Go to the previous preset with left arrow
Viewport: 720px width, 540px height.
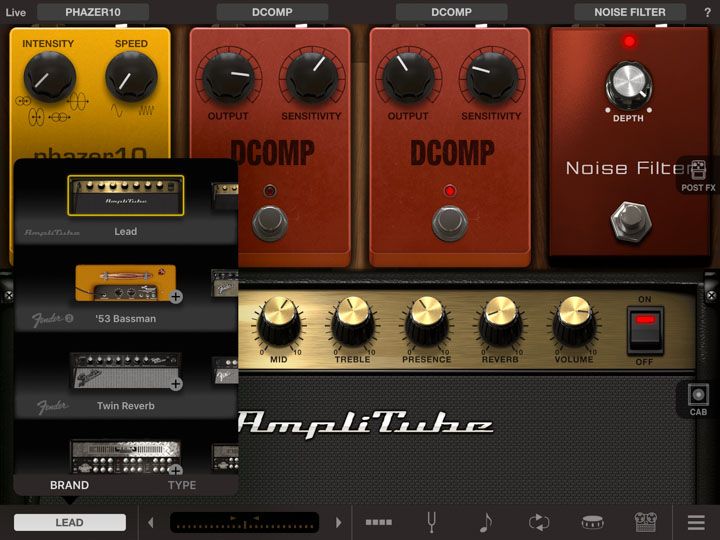pos(151,523)
